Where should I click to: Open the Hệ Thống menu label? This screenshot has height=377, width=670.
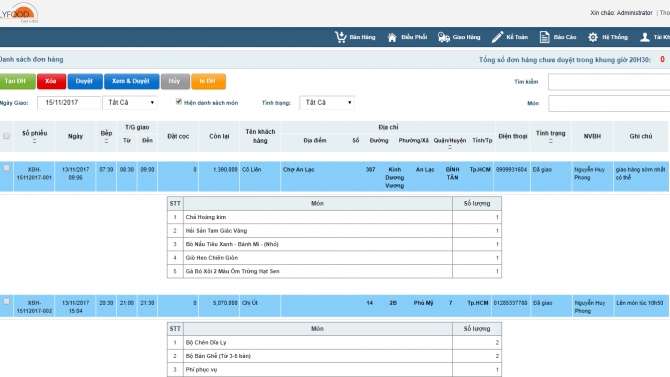[x=615, y=37]
